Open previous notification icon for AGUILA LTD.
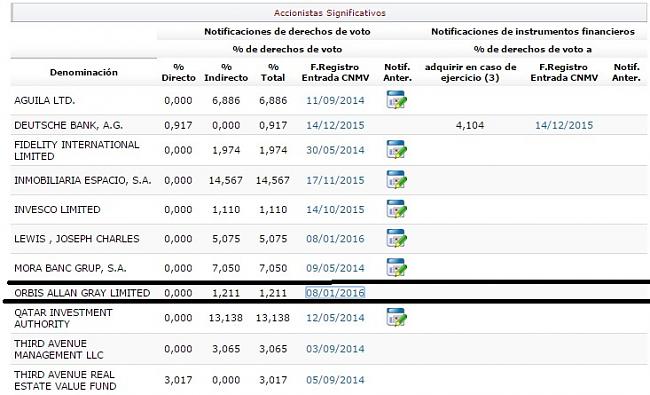 click(x=396, y=100)
